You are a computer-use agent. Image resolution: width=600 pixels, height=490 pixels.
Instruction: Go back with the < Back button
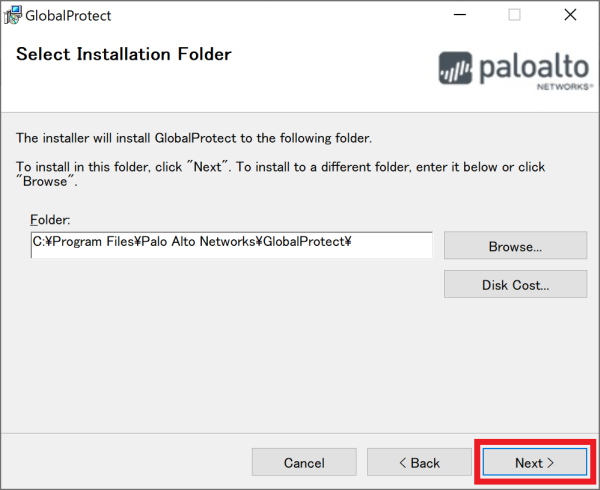coord(419,463)
